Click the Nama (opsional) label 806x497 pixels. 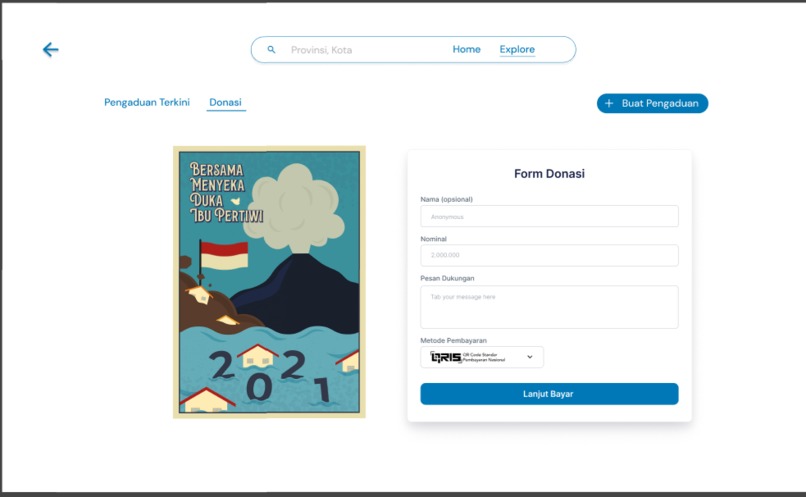[x=446, y=199]
